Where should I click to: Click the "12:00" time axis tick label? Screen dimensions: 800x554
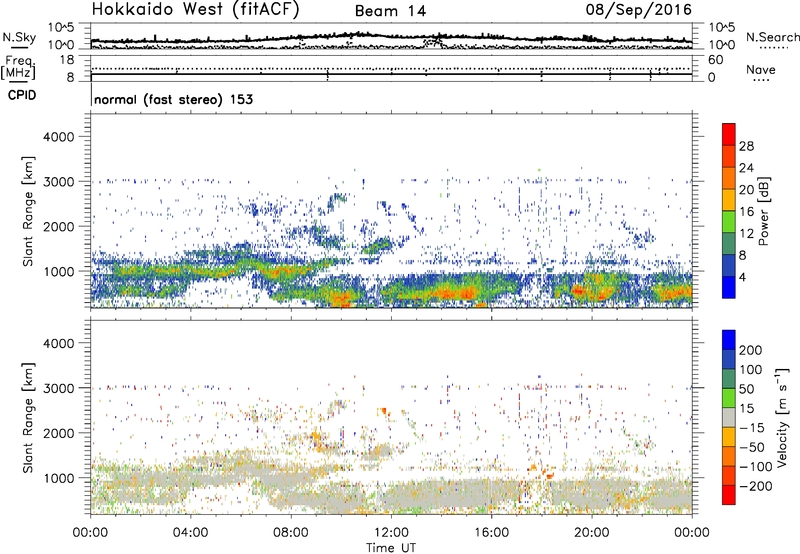pos(391,533)
